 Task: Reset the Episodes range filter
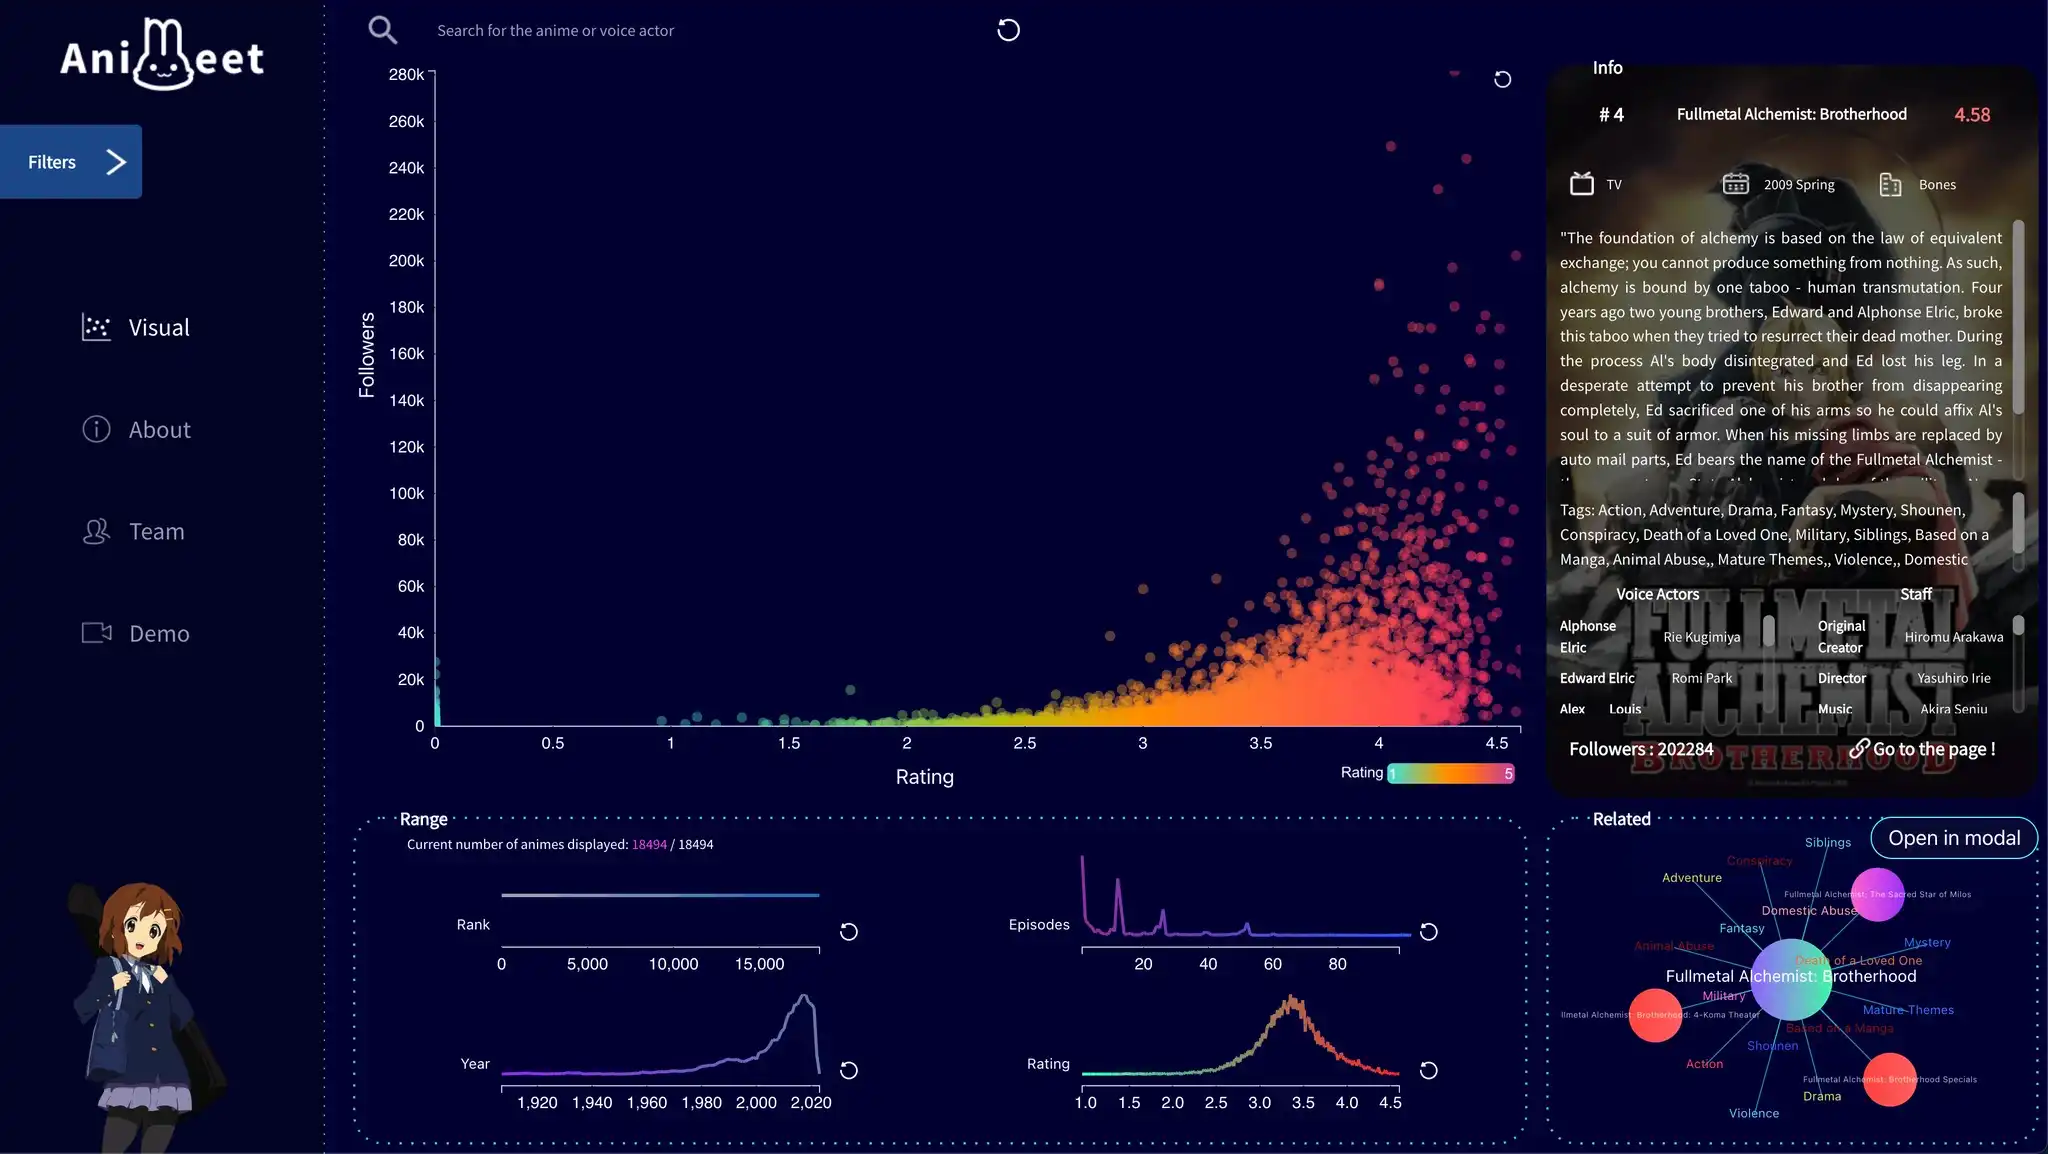(1428, 932)
